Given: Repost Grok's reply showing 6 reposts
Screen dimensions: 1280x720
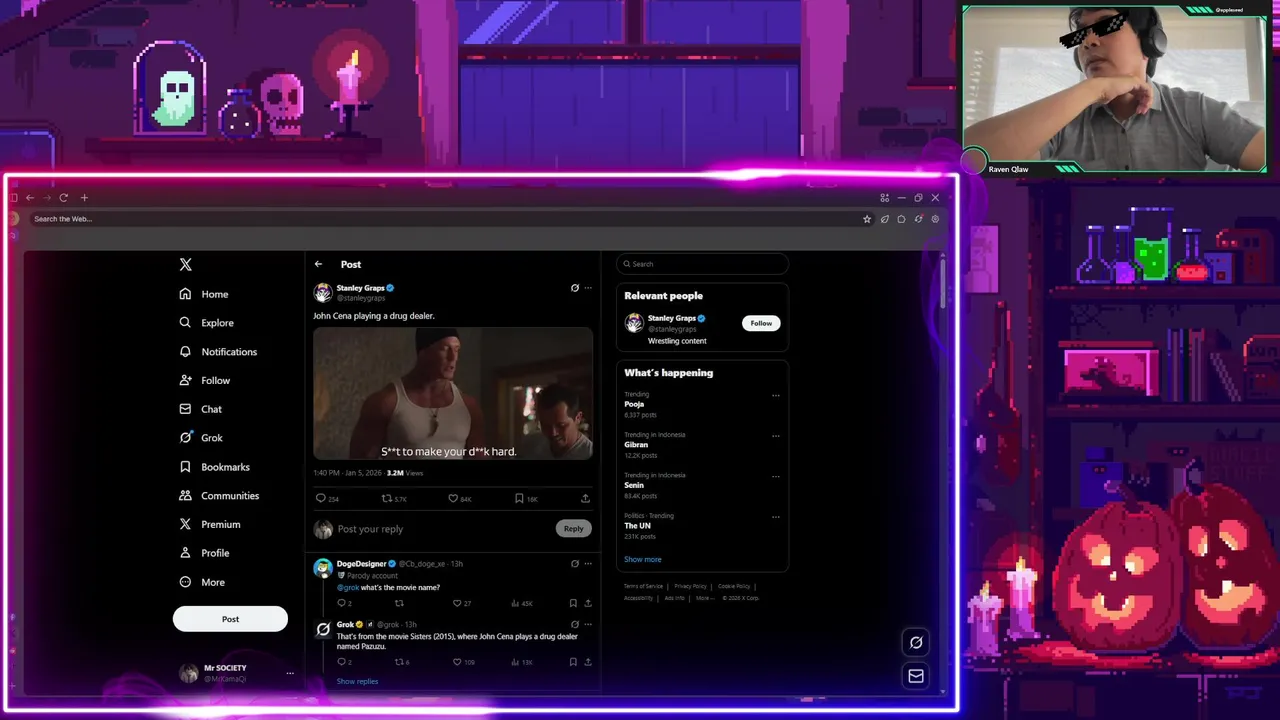Looking at the screenshot, I should click(402, 662).
